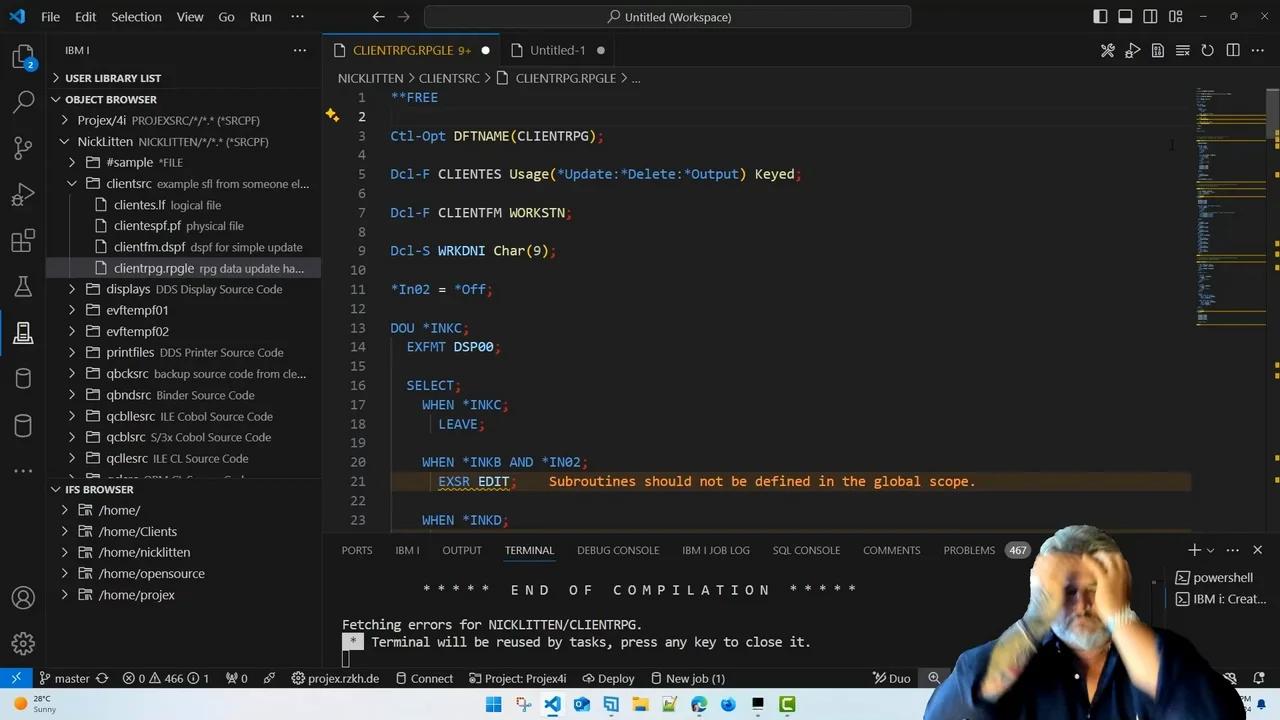1280x720 pixels.
Task: Split the editor to the right
Action: (1233, 50)
